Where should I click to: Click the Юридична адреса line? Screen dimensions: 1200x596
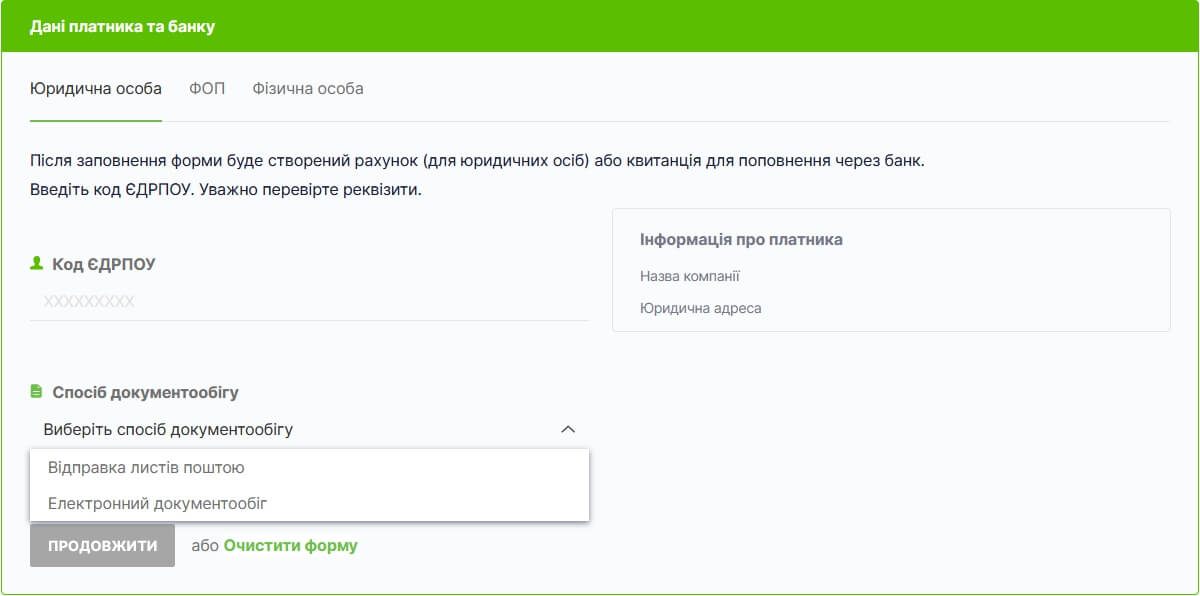pyautogui.click(x=701, y=308)
